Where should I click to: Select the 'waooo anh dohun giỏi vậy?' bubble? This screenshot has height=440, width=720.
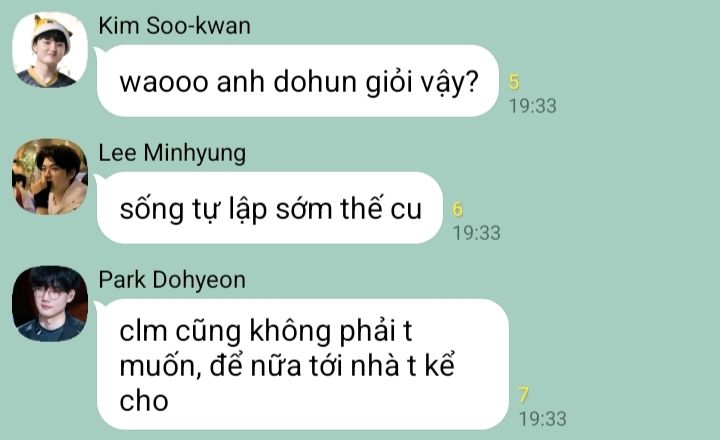[x=298, y=81]
